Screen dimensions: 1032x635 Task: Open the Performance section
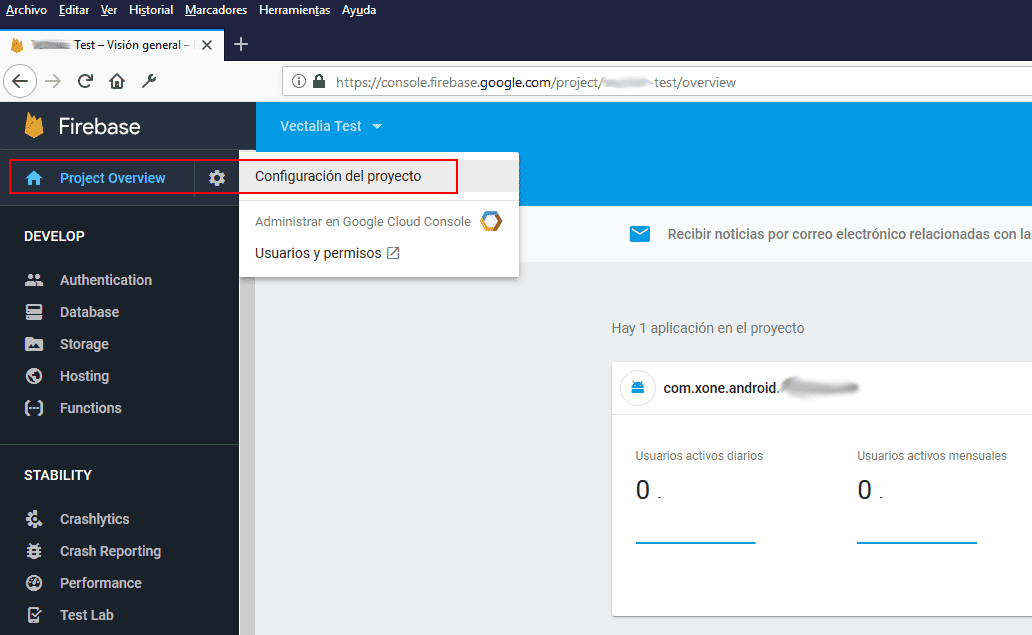coord(101,583)
